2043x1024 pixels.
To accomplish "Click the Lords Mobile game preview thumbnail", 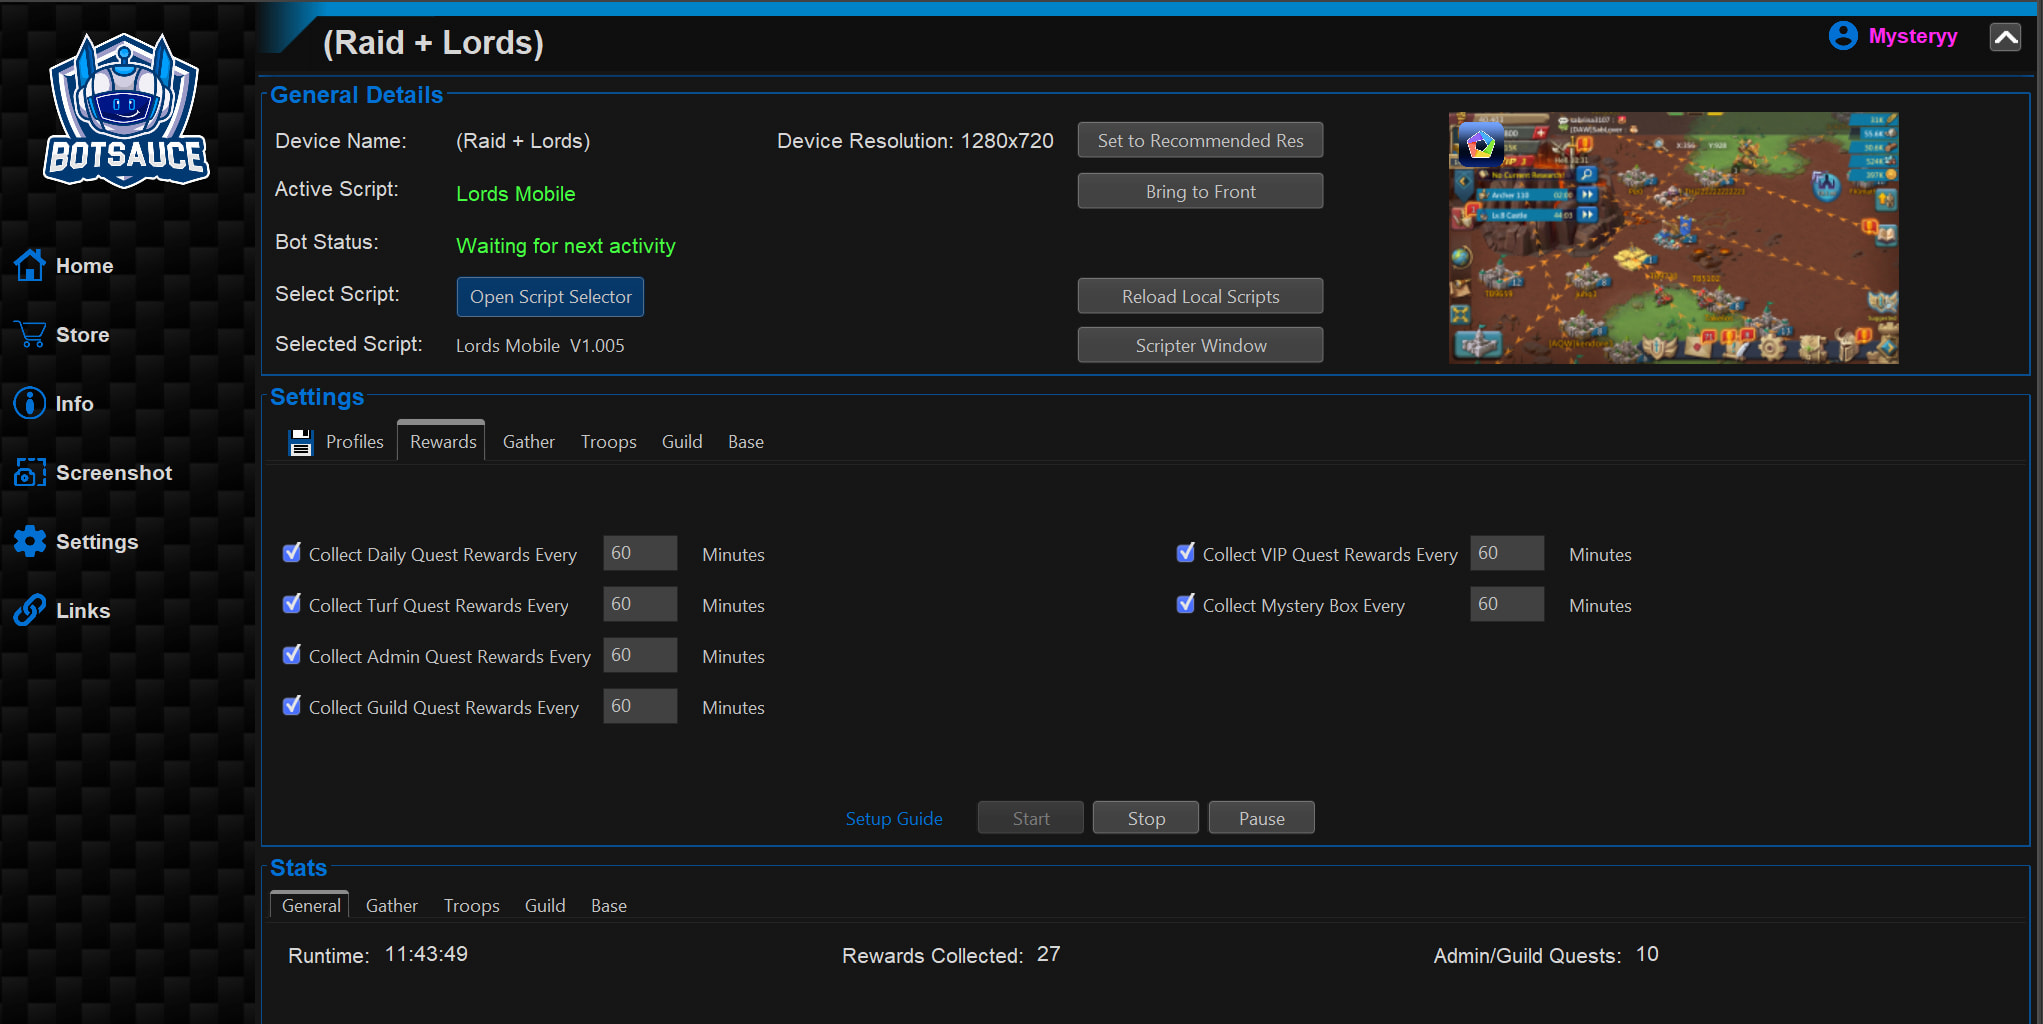I will [1673, 238].
